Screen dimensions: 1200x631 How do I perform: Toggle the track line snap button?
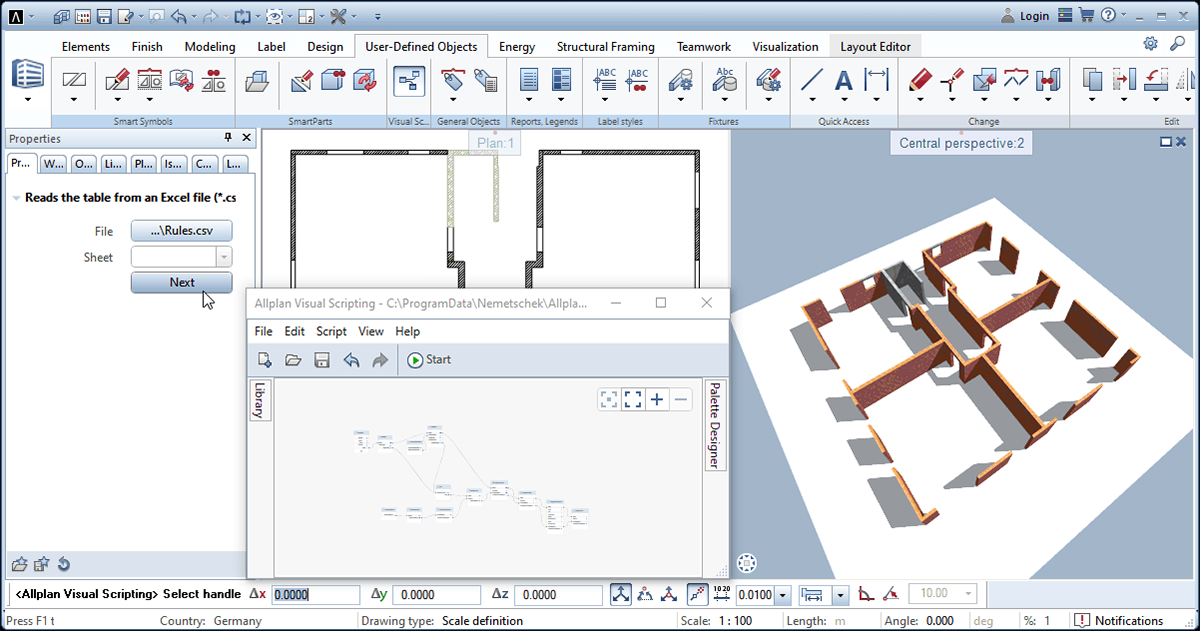click(698, 594)
